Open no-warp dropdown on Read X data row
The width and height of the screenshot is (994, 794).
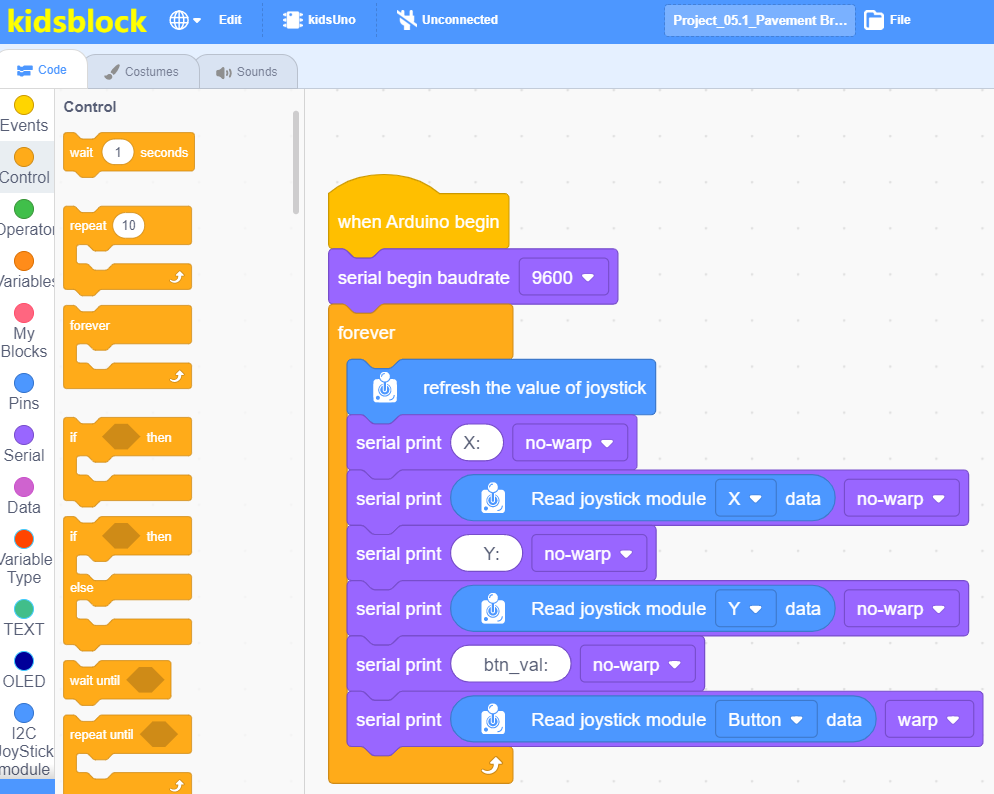(901, 499)
